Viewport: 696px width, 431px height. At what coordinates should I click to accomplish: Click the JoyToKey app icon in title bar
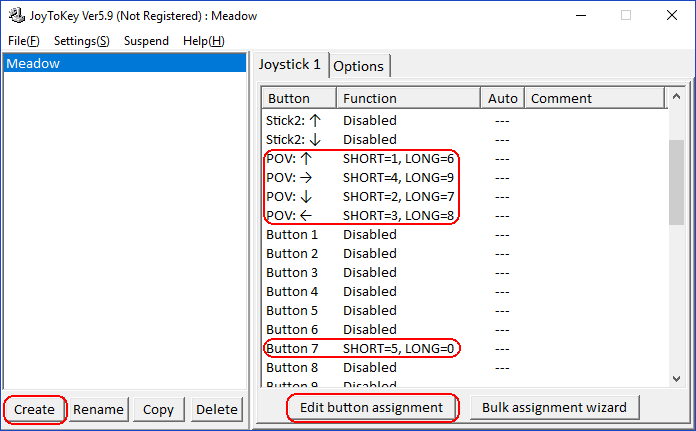pyautogui.click(x=14, y=15)
